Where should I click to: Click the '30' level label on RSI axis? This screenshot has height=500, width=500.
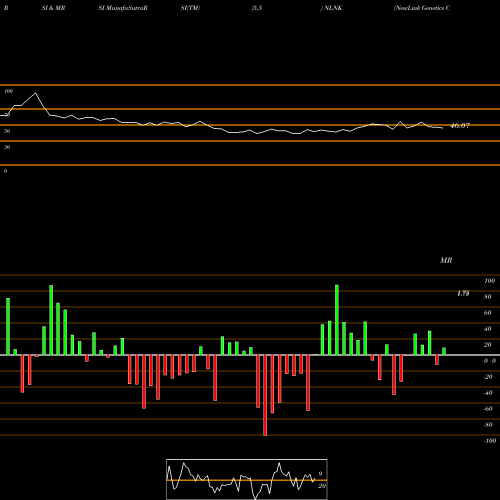pos(7,147)
